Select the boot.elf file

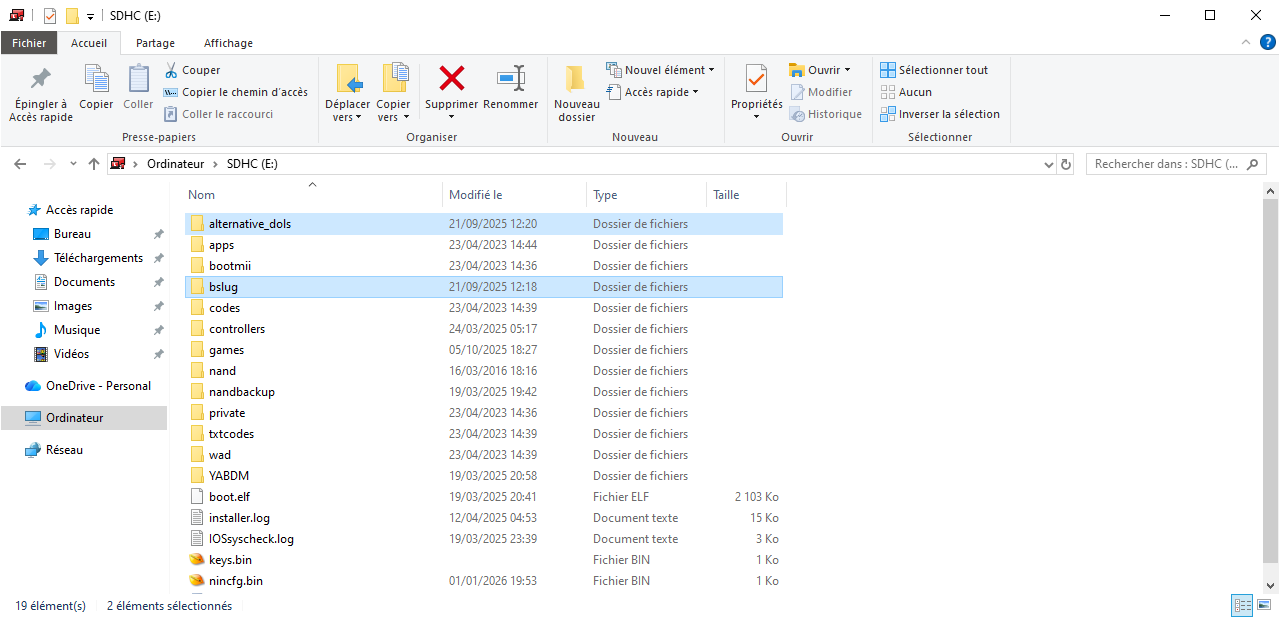click(x=485, y=497)
